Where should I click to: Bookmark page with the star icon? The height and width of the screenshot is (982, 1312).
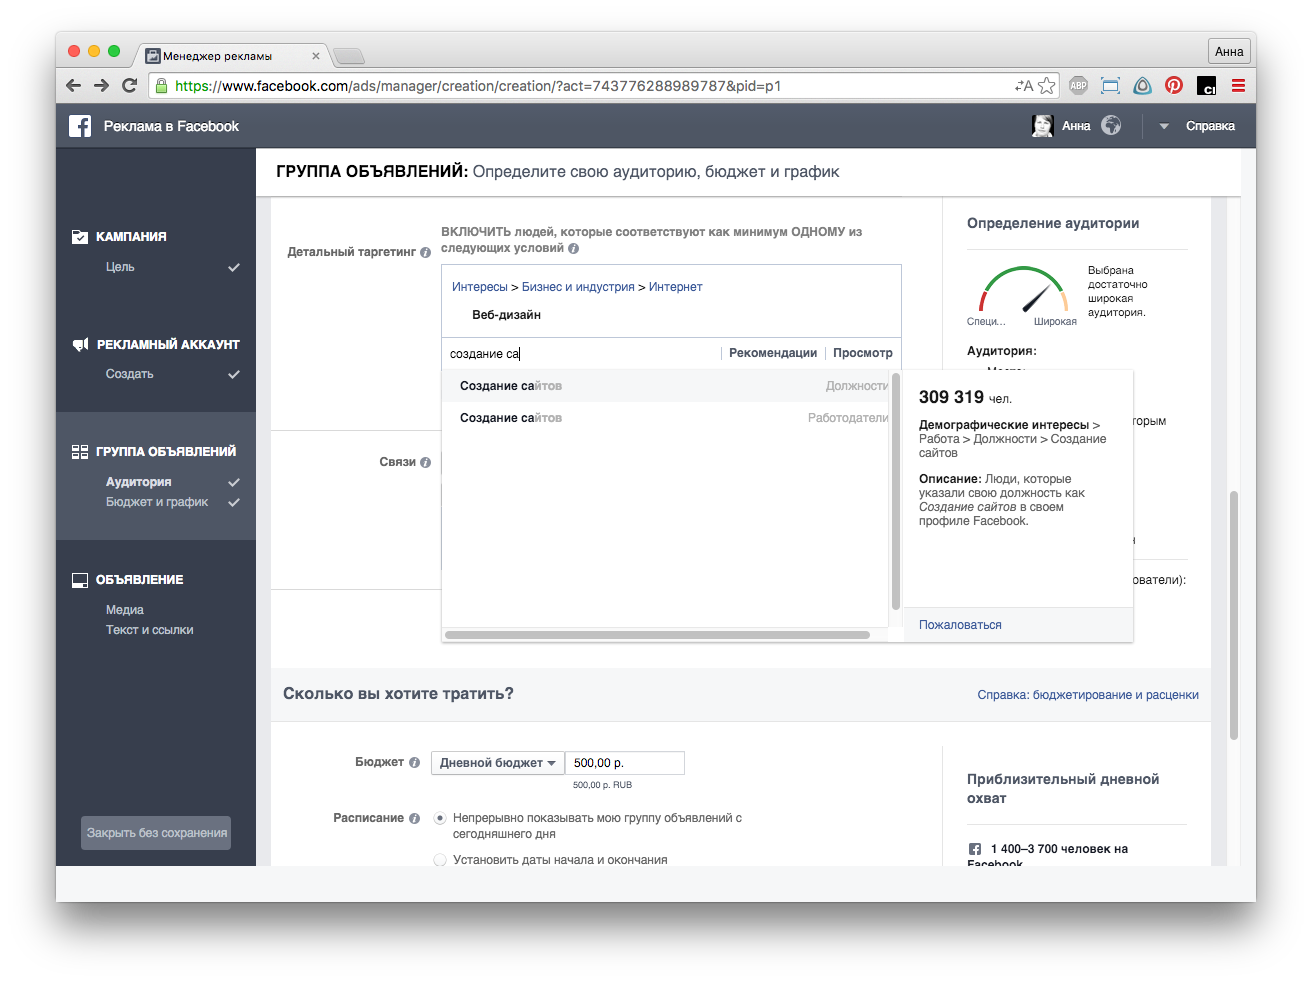tap(1046, 86)
